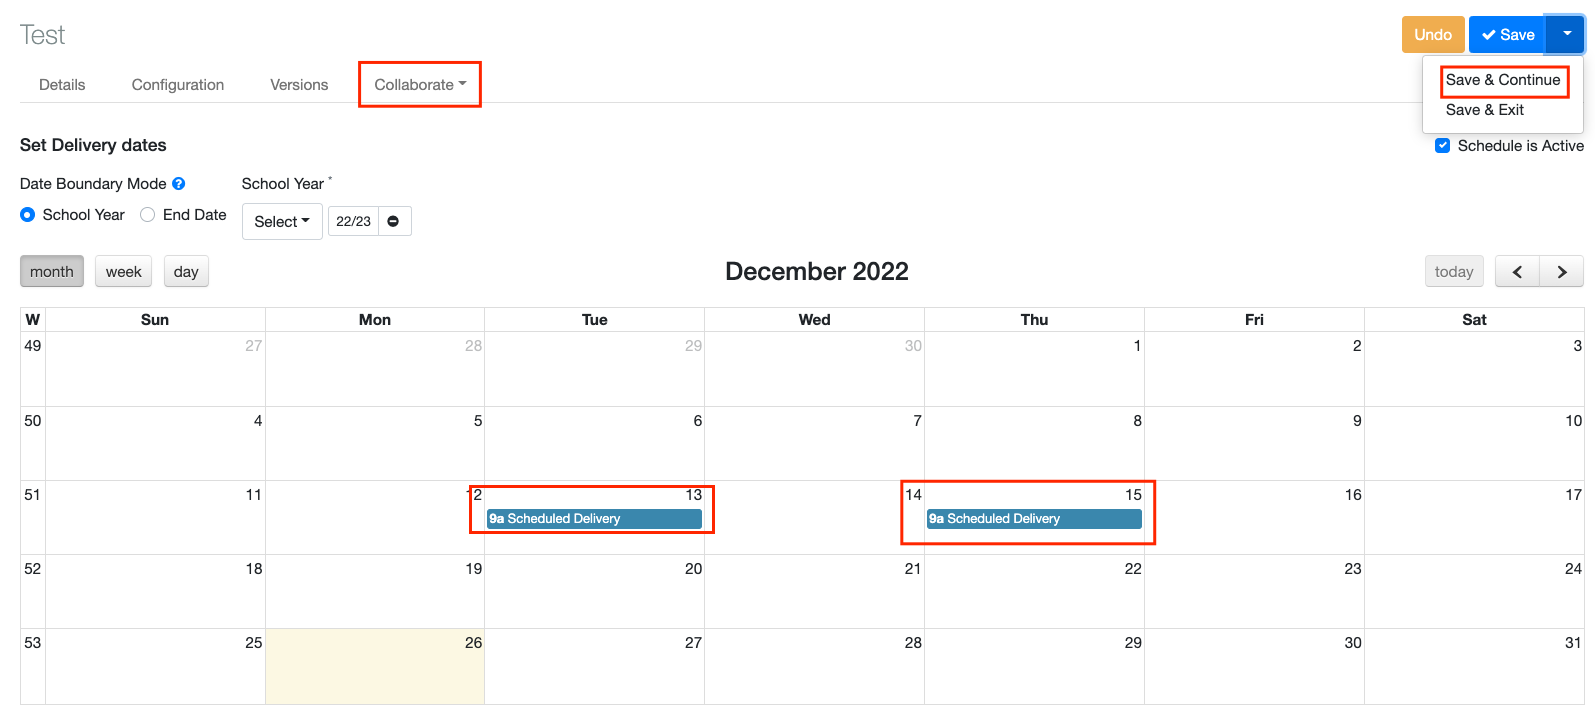Choose Save & Continue from menu
The height and width of the screenshot is (715, 1595).
point(1502,80)
